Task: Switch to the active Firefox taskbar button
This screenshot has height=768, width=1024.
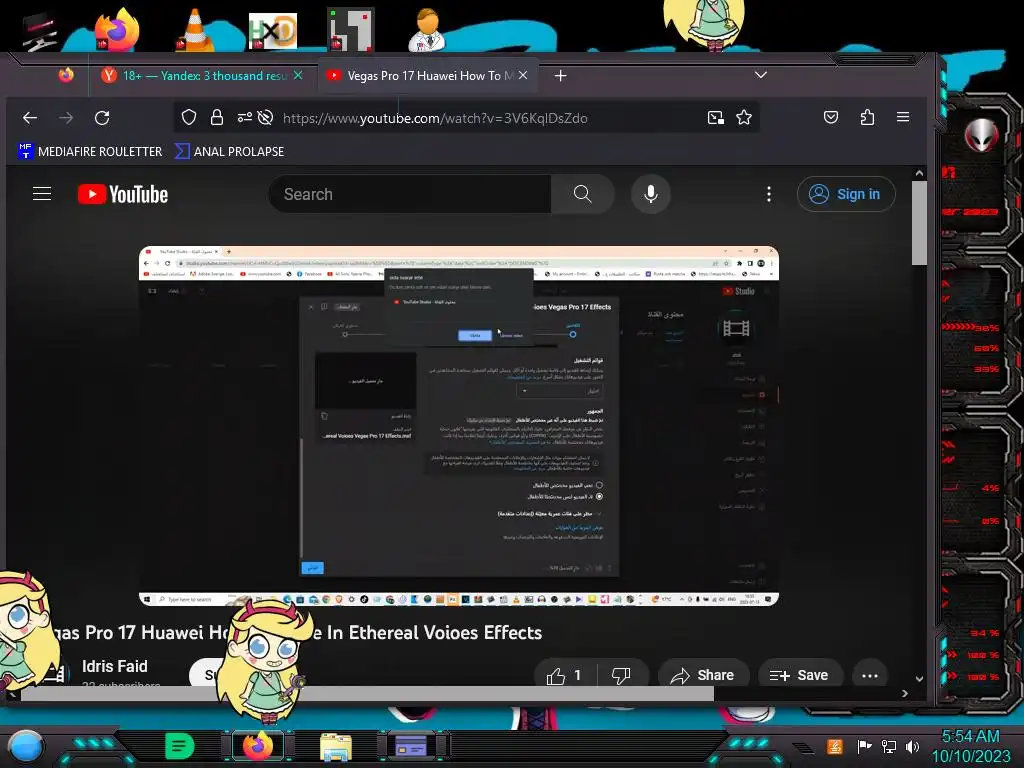Action: click(x=258, y=746)
